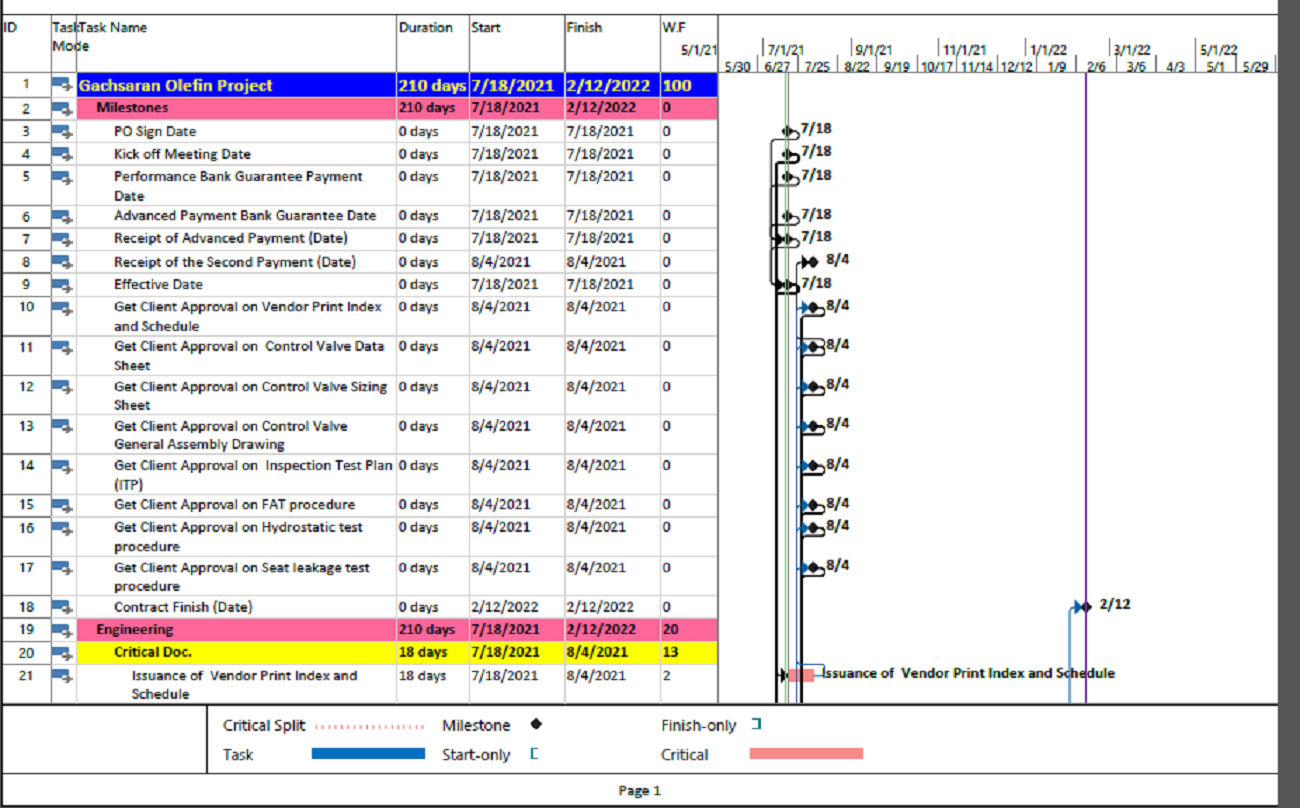Click the Start-only bracket symbol in legend
1300x808 pixels.
click(x=534, y=754)
